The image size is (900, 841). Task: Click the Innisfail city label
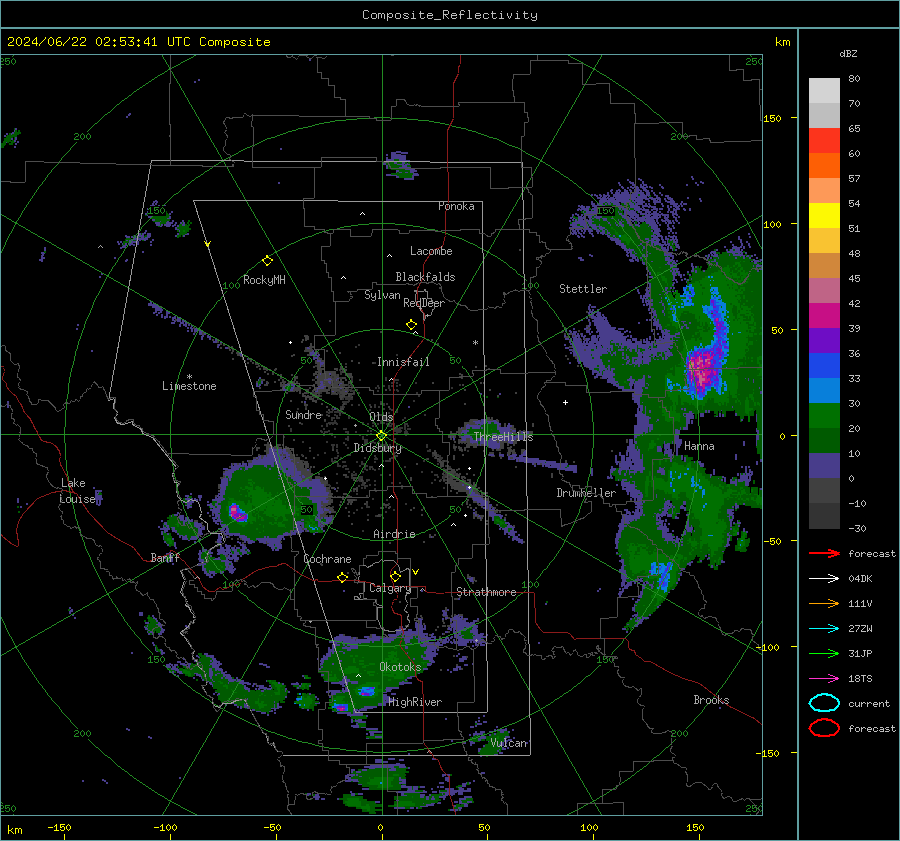click(403, 362)
